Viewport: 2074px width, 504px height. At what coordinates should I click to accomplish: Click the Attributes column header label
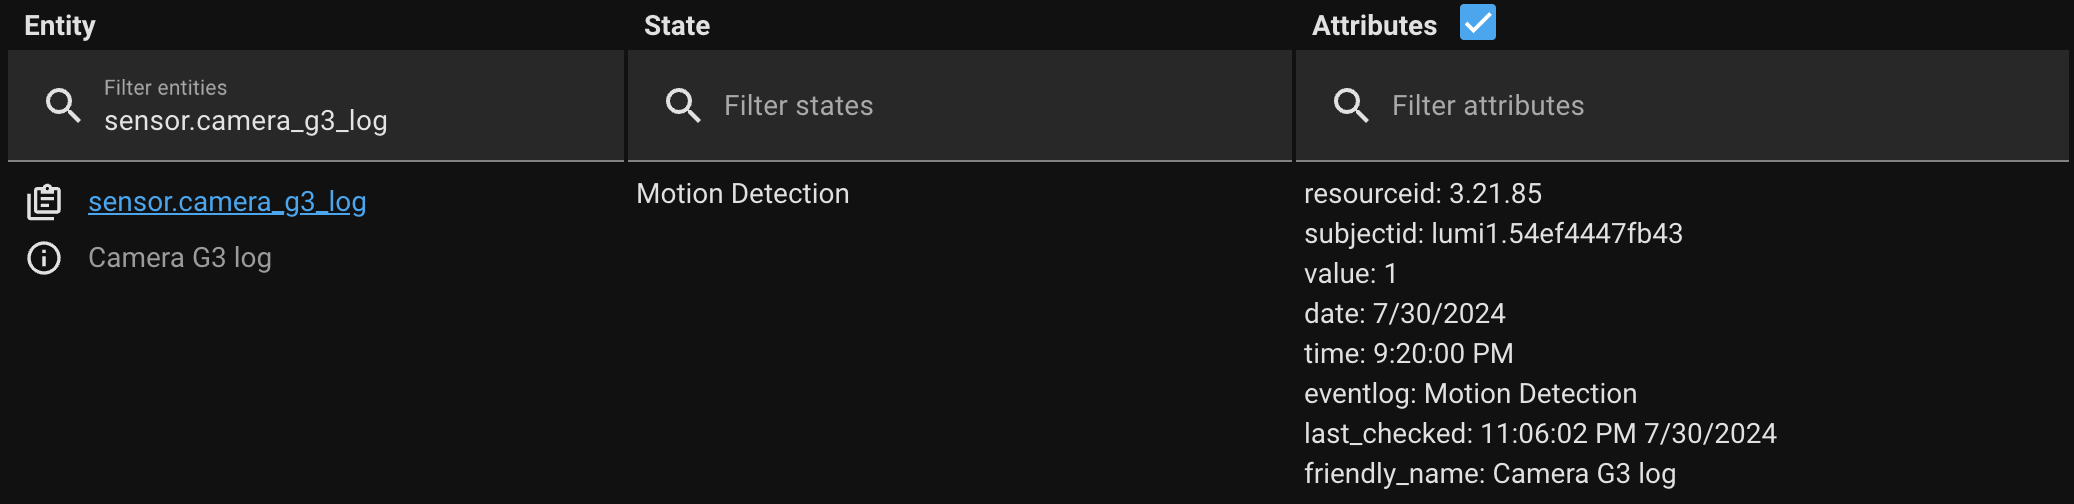[x=1374, y=26]
